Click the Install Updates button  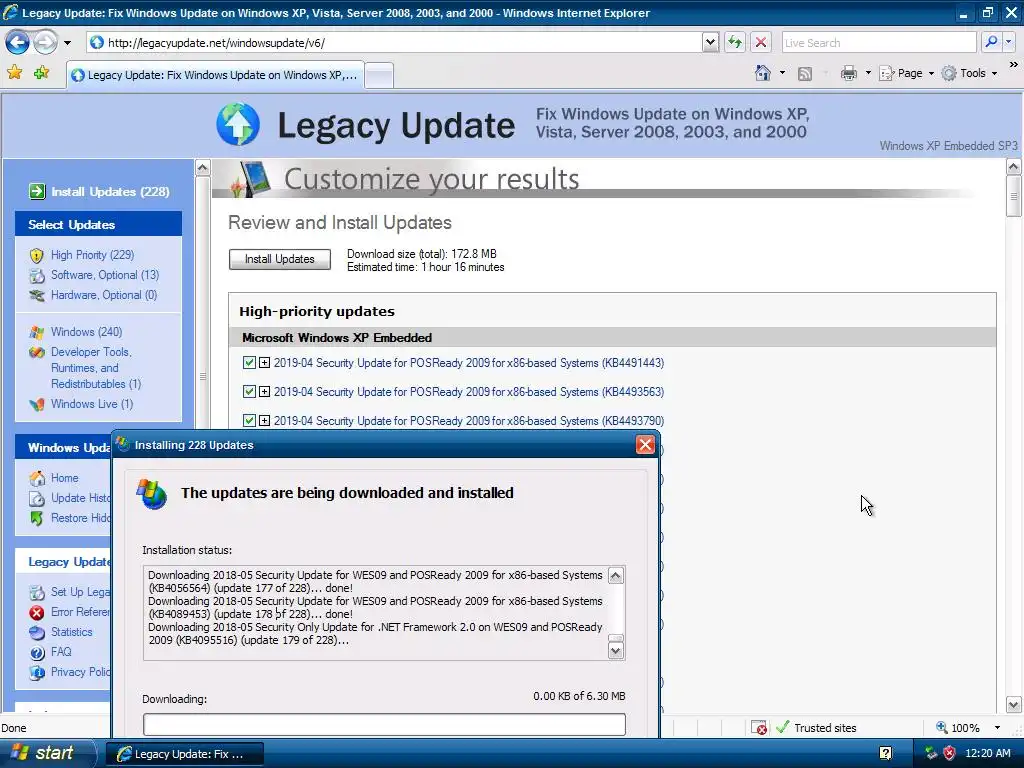tap(280, 259)
